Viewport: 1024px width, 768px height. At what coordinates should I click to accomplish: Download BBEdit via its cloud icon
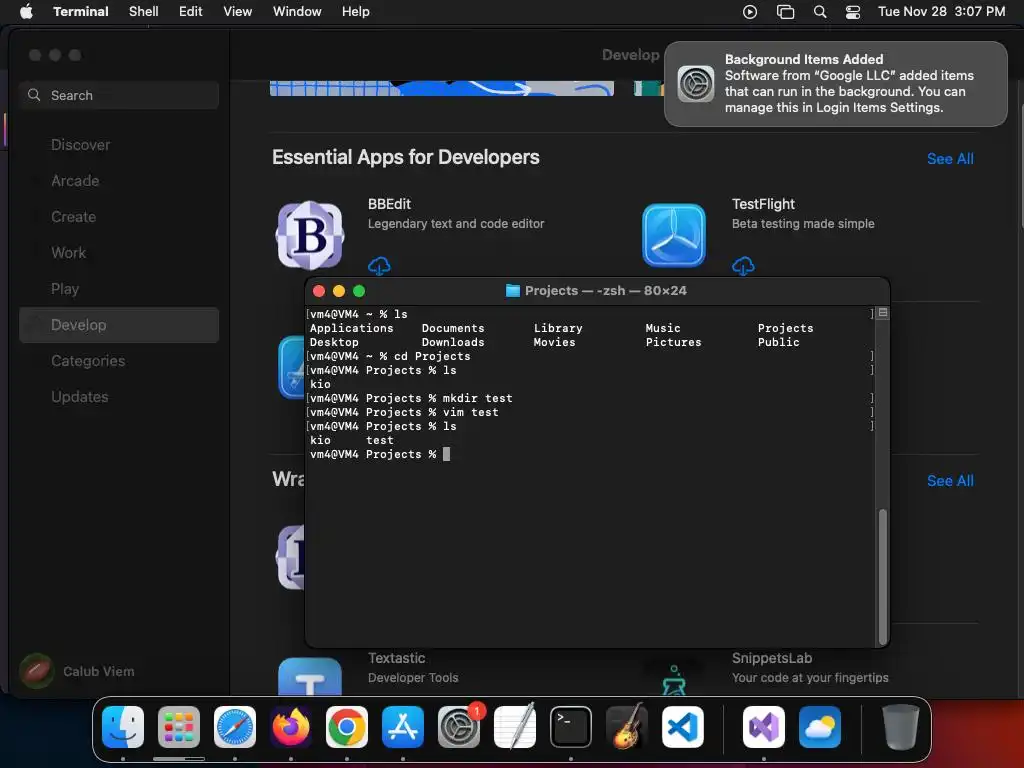click(x=379, y=266)
